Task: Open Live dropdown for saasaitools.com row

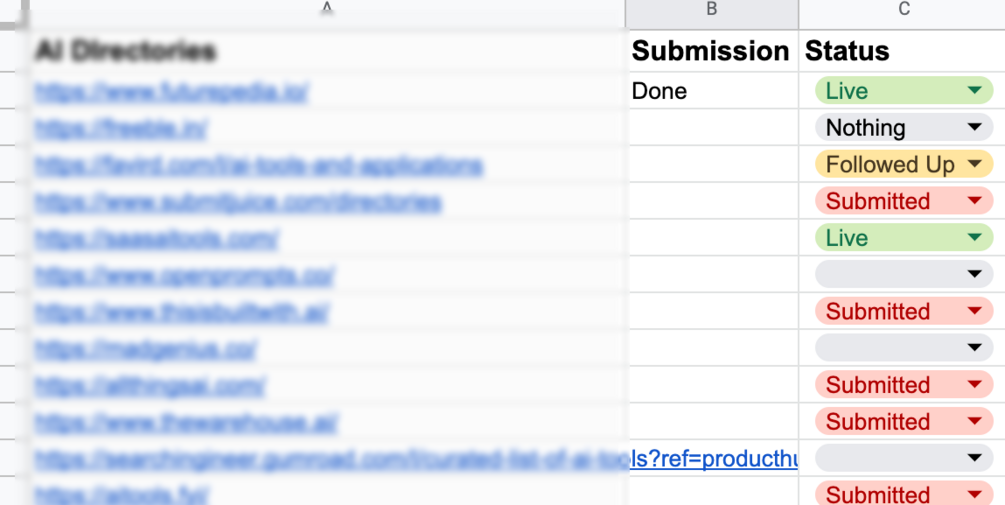Action: tap(904, 238)
